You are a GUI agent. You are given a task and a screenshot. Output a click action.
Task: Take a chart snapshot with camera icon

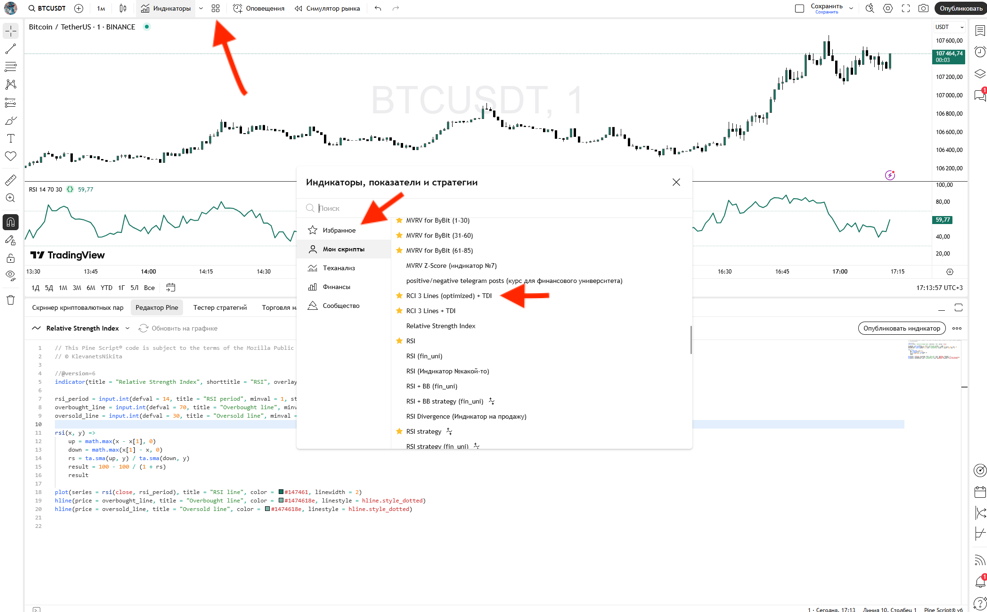[x=923, y=8]
